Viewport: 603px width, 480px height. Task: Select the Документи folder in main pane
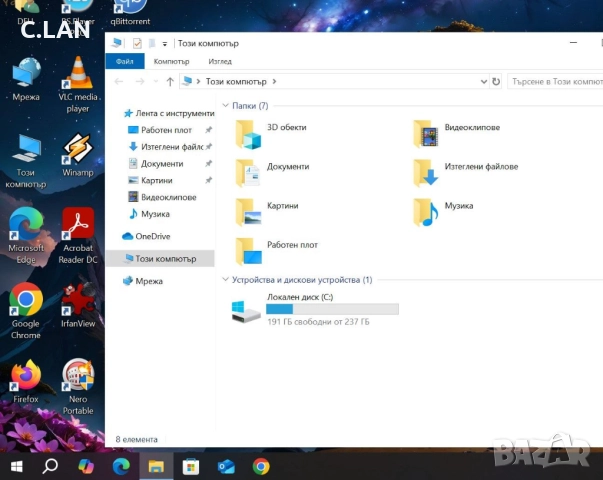(x=272, y=173)
